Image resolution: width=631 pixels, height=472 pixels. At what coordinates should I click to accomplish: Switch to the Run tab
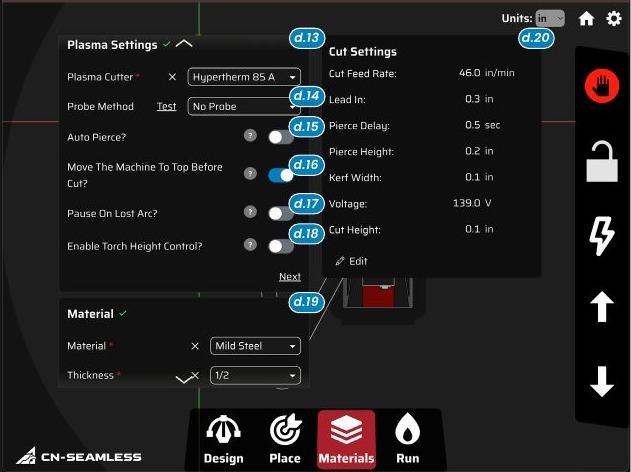click(x=408, y=439)
